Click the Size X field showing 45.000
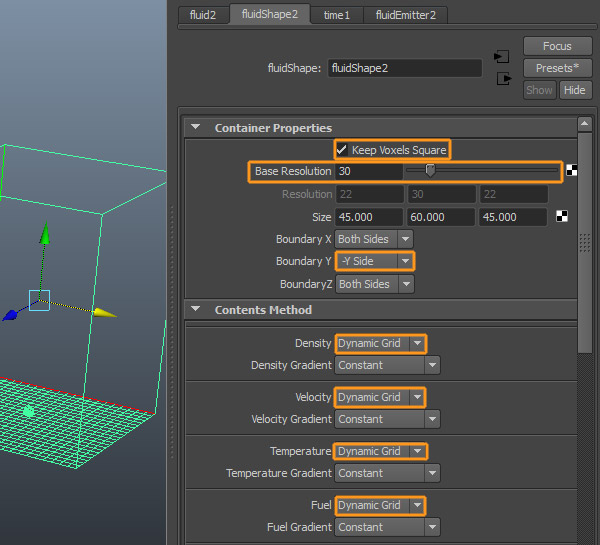 point(369,217)
